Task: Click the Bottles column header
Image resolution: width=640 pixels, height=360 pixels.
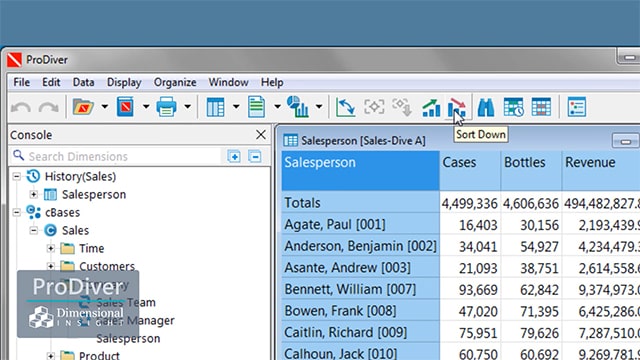Action: (x=531, y=171)
